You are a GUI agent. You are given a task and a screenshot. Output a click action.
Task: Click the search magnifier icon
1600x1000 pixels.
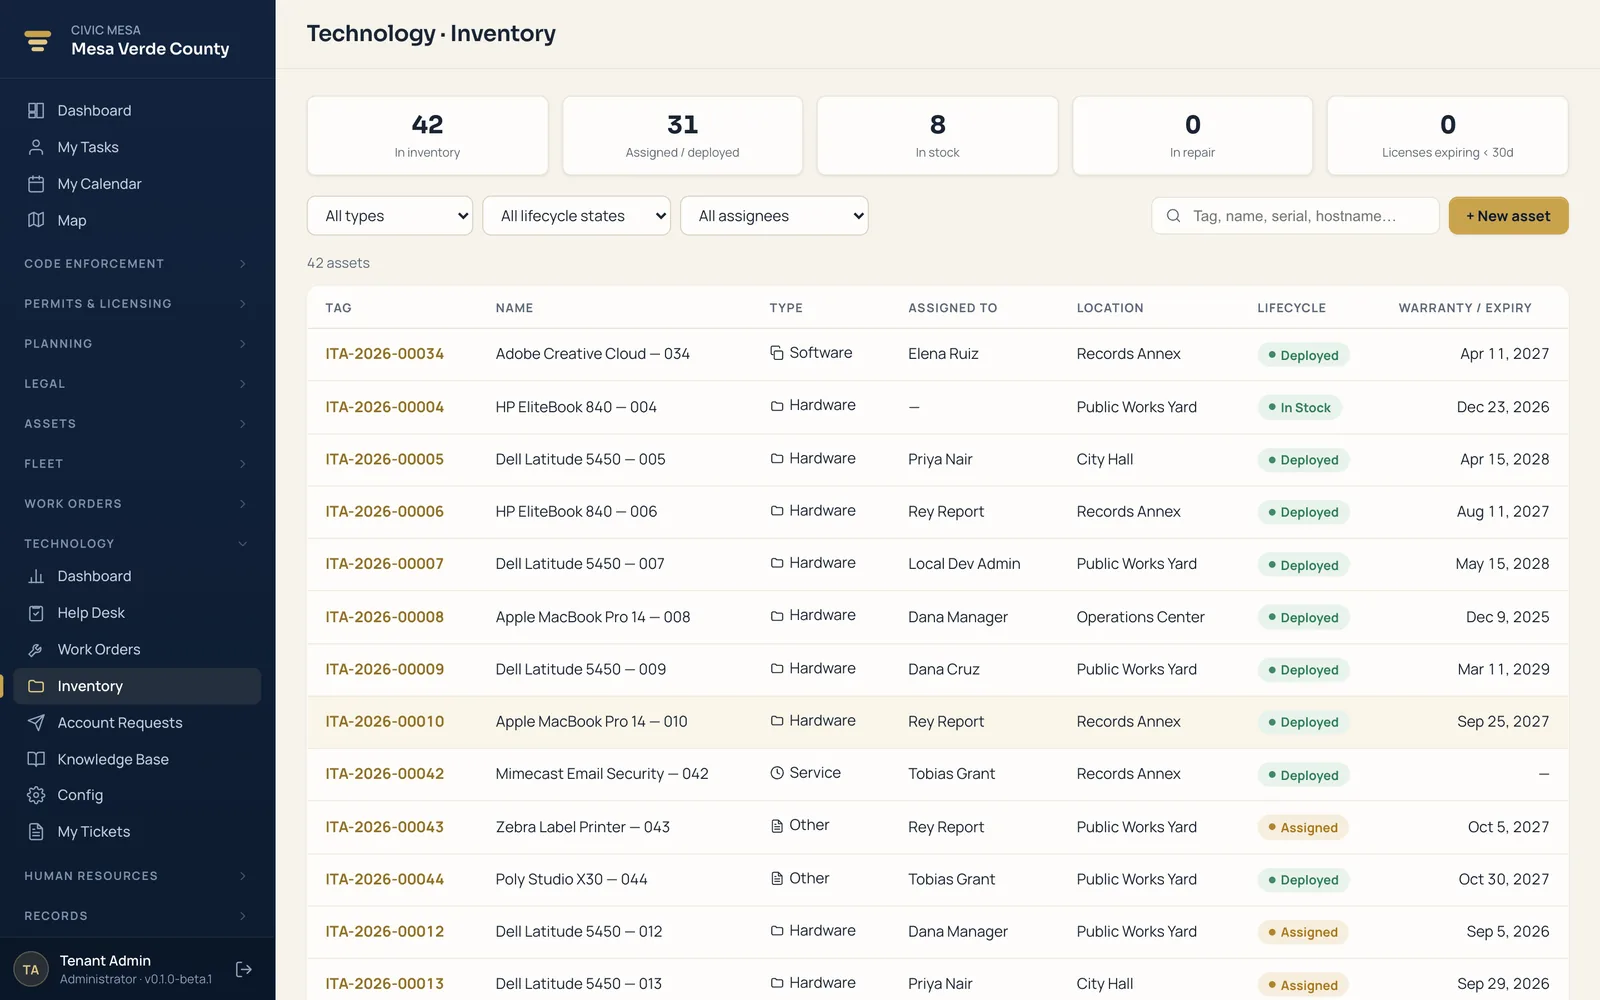coord(1174,216)
